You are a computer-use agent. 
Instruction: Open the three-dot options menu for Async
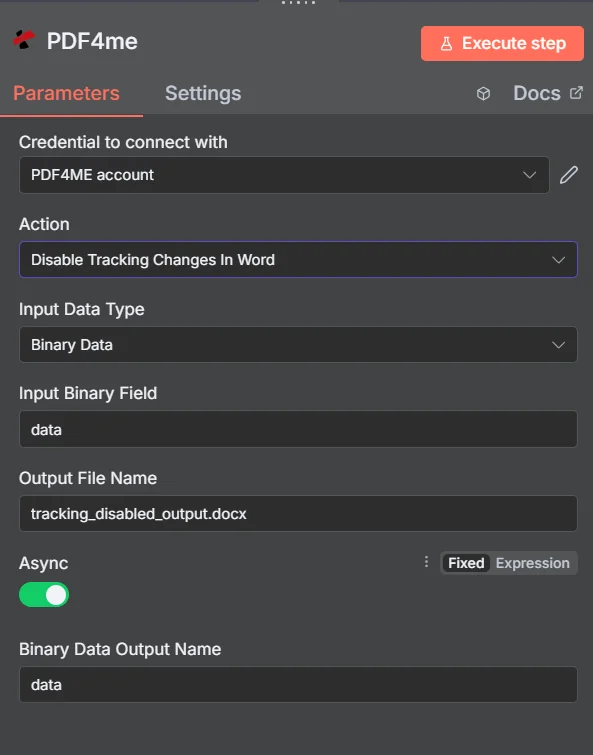coord(426,562)
